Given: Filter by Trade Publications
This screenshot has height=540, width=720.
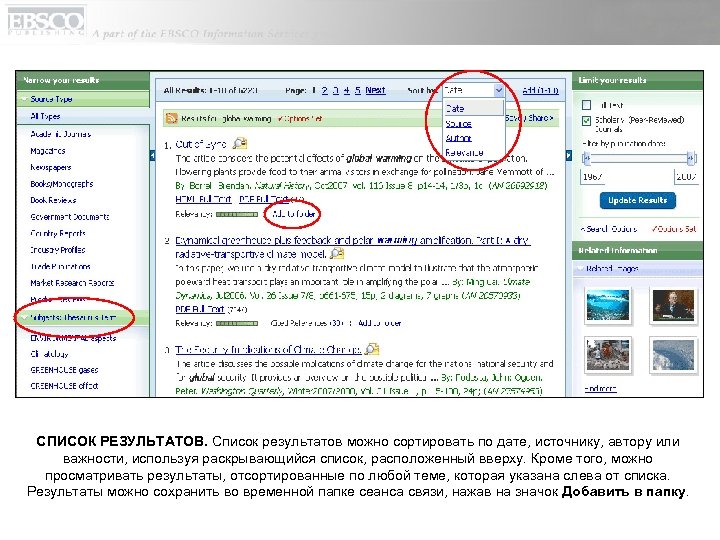Looking at the screenshot, I should coord(61,266).
